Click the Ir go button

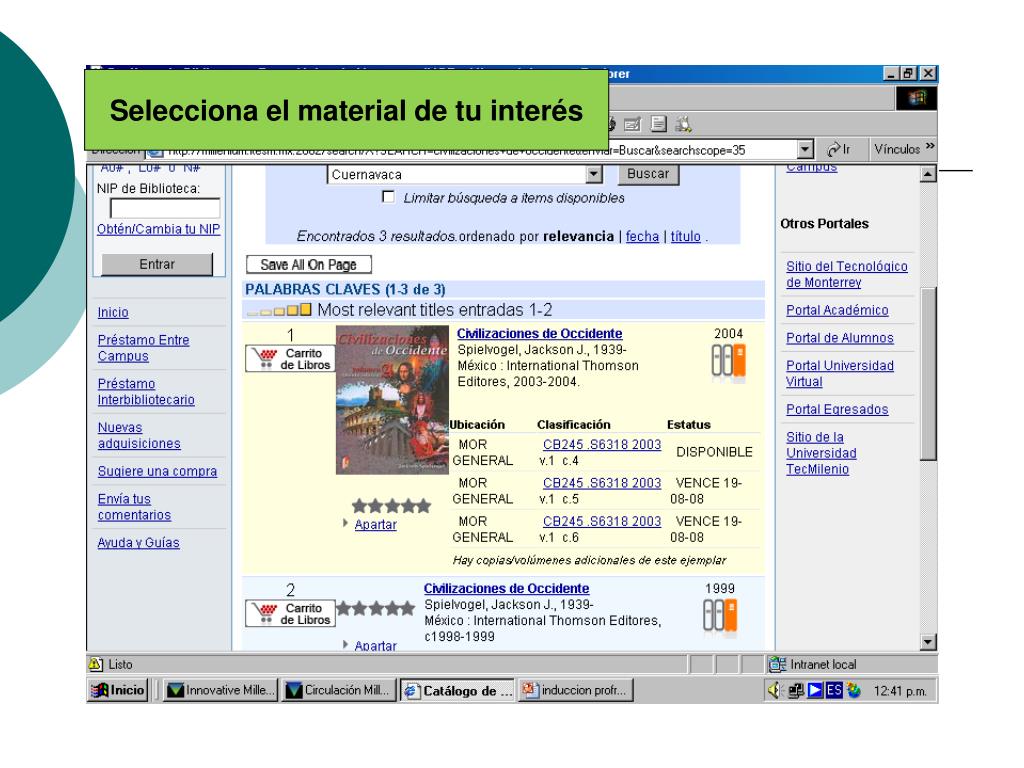tap(839, 150)
